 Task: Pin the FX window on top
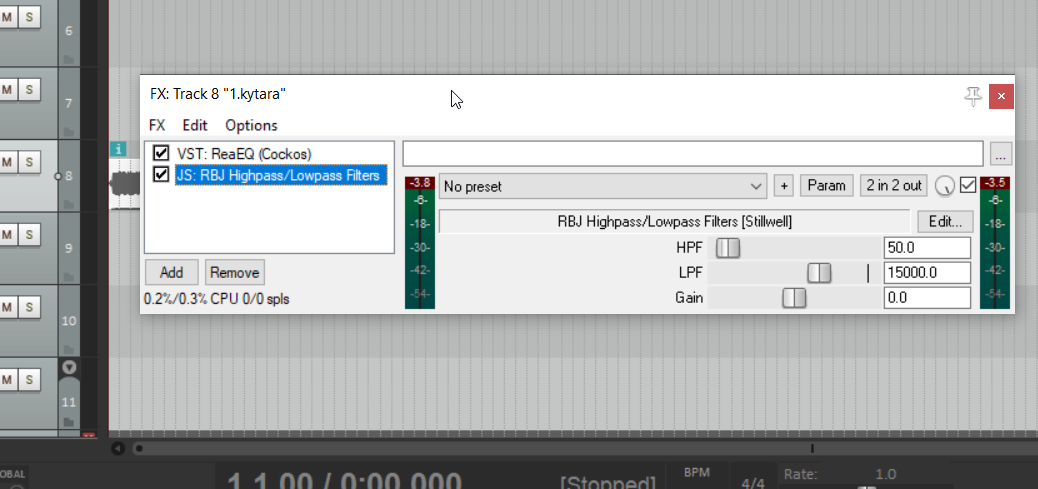click(x=972, y=96)
